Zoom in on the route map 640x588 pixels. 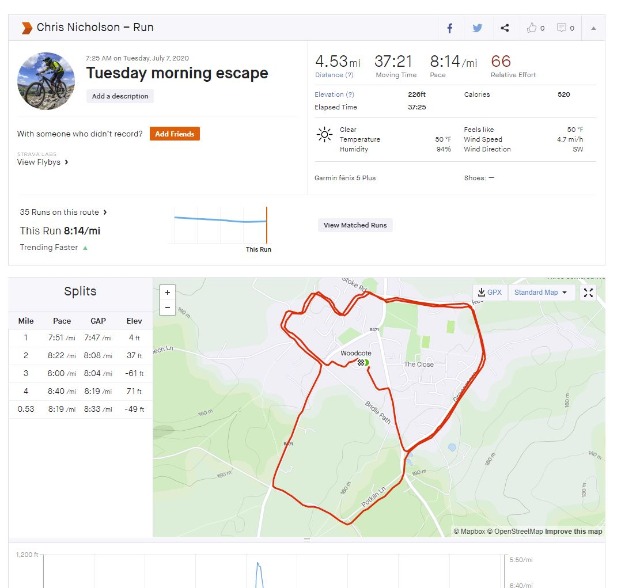(x=167, y=292)
